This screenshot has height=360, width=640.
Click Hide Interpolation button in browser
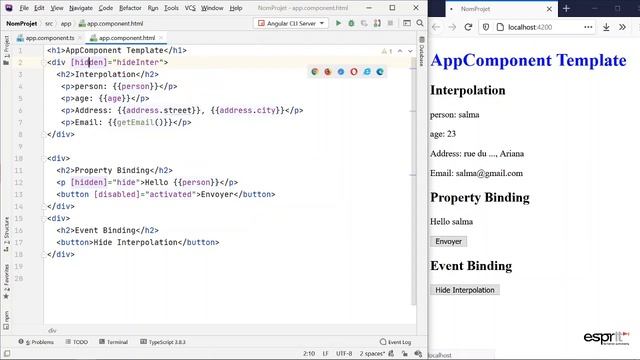pos(464,290)
